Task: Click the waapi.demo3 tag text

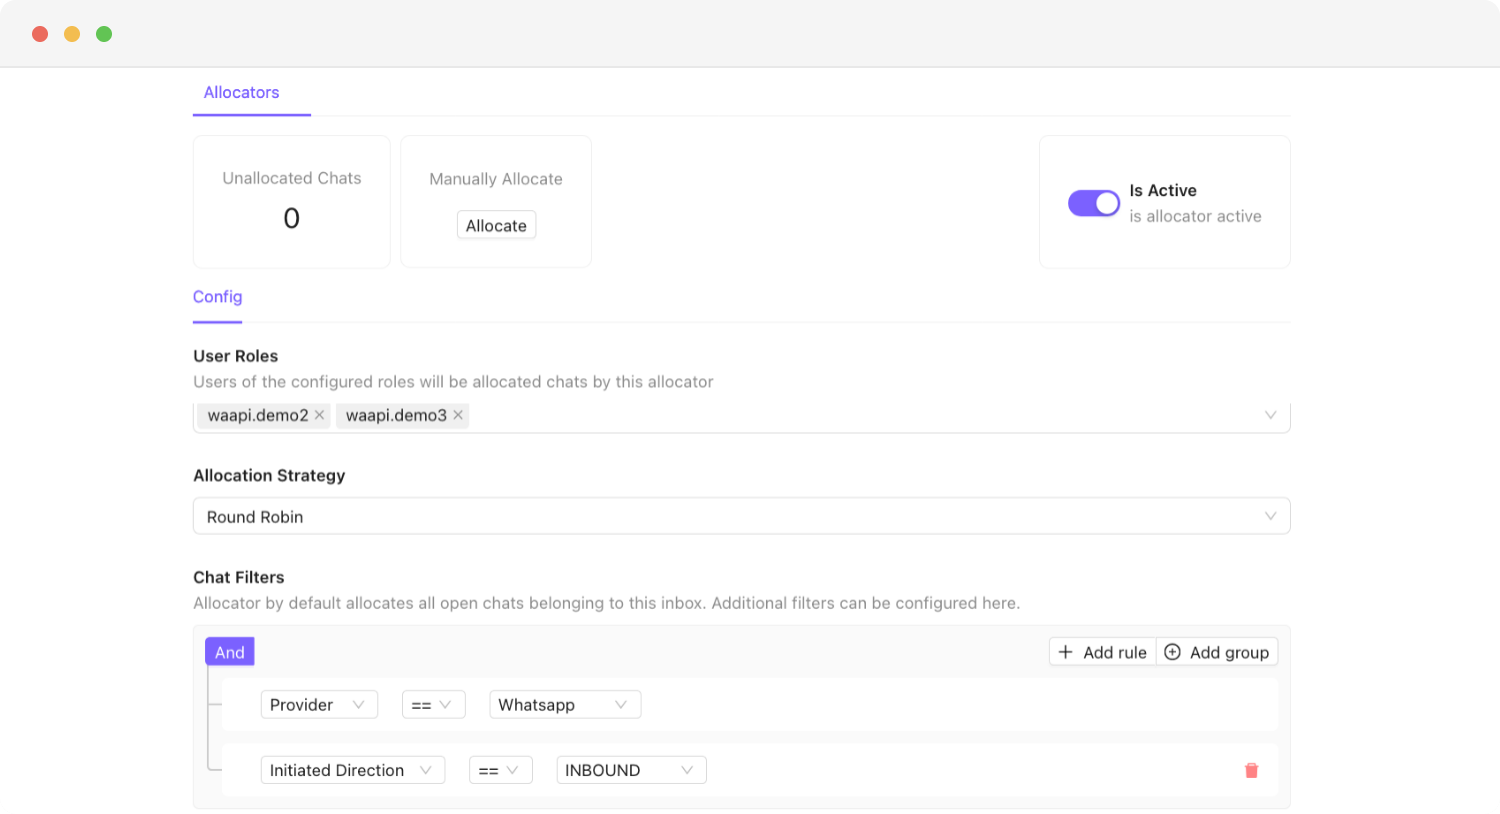Action: [x=396, y=415]
